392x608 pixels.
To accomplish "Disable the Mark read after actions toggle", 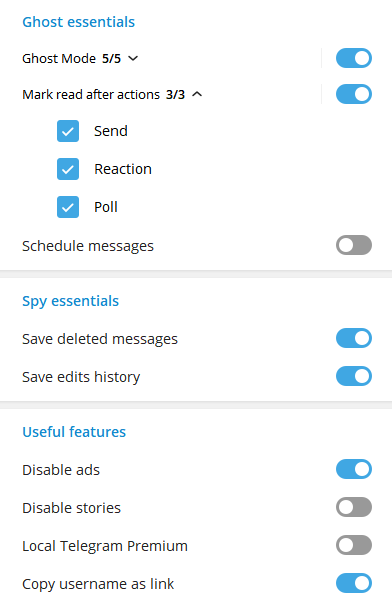I will (354, 94).
